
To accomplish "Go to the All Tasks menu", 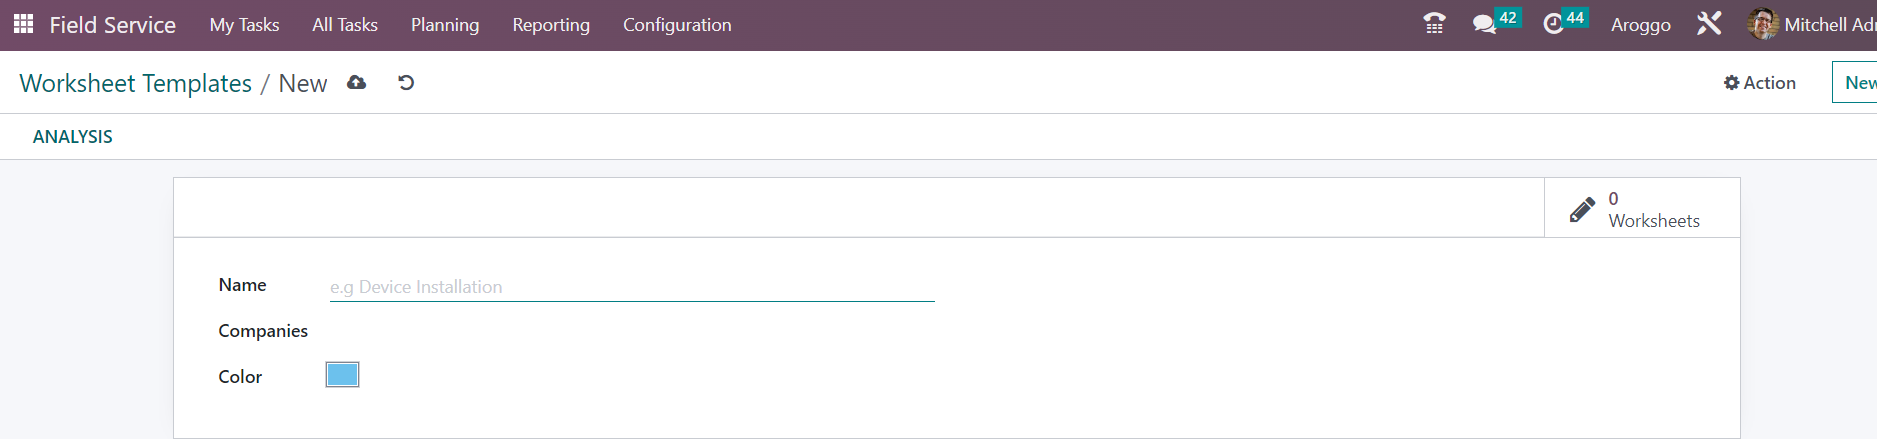I will [345, 25].
